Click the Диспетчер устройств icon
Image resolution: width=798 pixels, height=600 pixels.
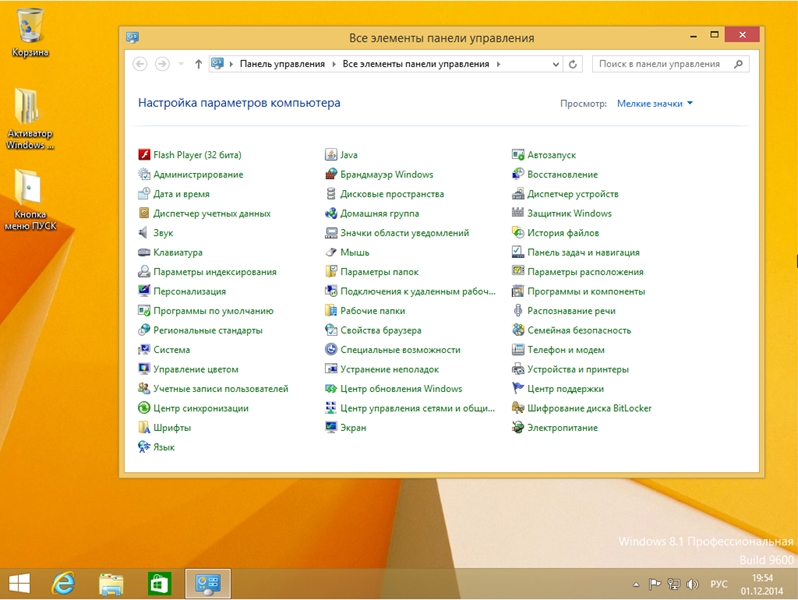click(518, 194)
